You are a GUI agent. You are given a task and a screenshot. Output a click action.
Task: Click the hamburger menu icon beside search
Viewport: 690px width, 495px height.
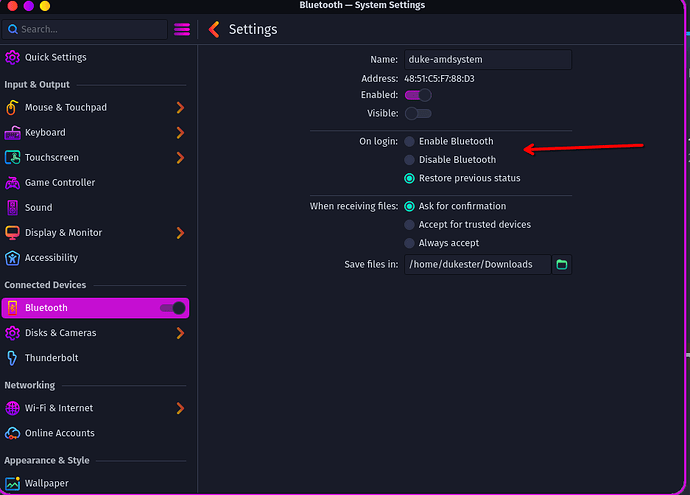(181, 29)
